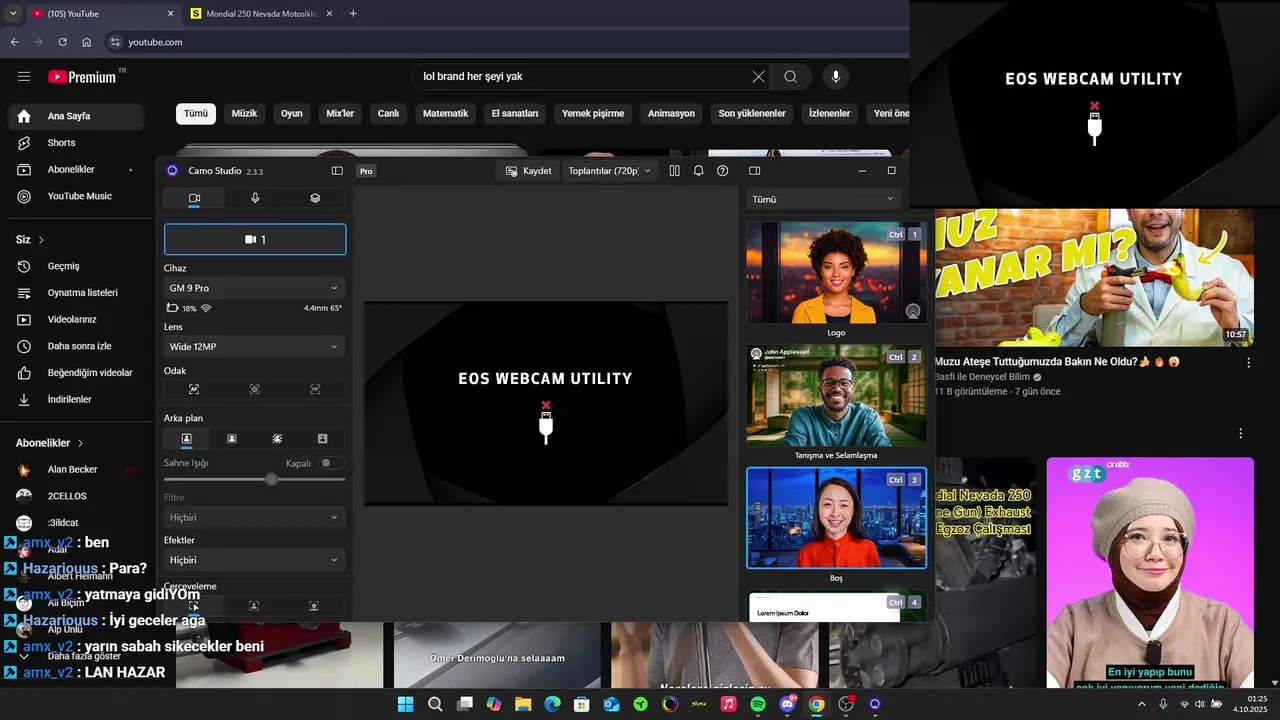This screenshot has height=720, width=1280.
Task: Open Ana Sayfa in YouTube sidebar
Action: click(78, 116)
